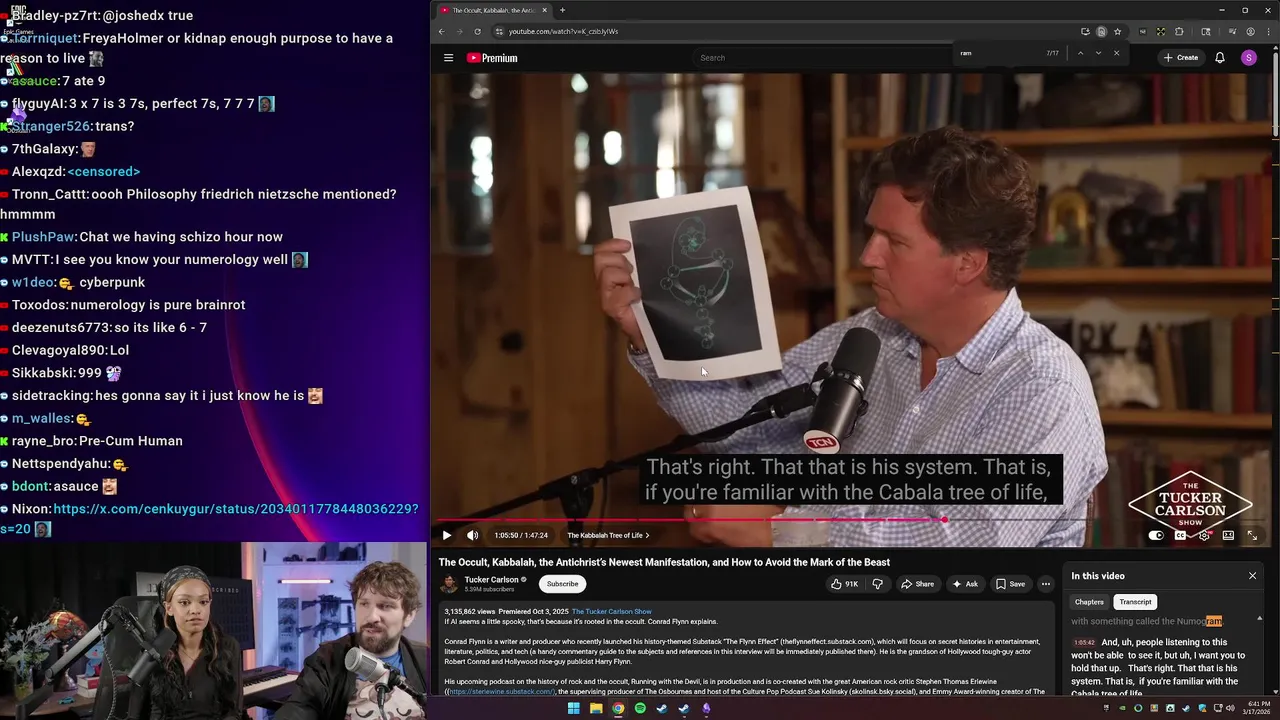Click the Tucker Carlson channel avatar

coord(449,584)
